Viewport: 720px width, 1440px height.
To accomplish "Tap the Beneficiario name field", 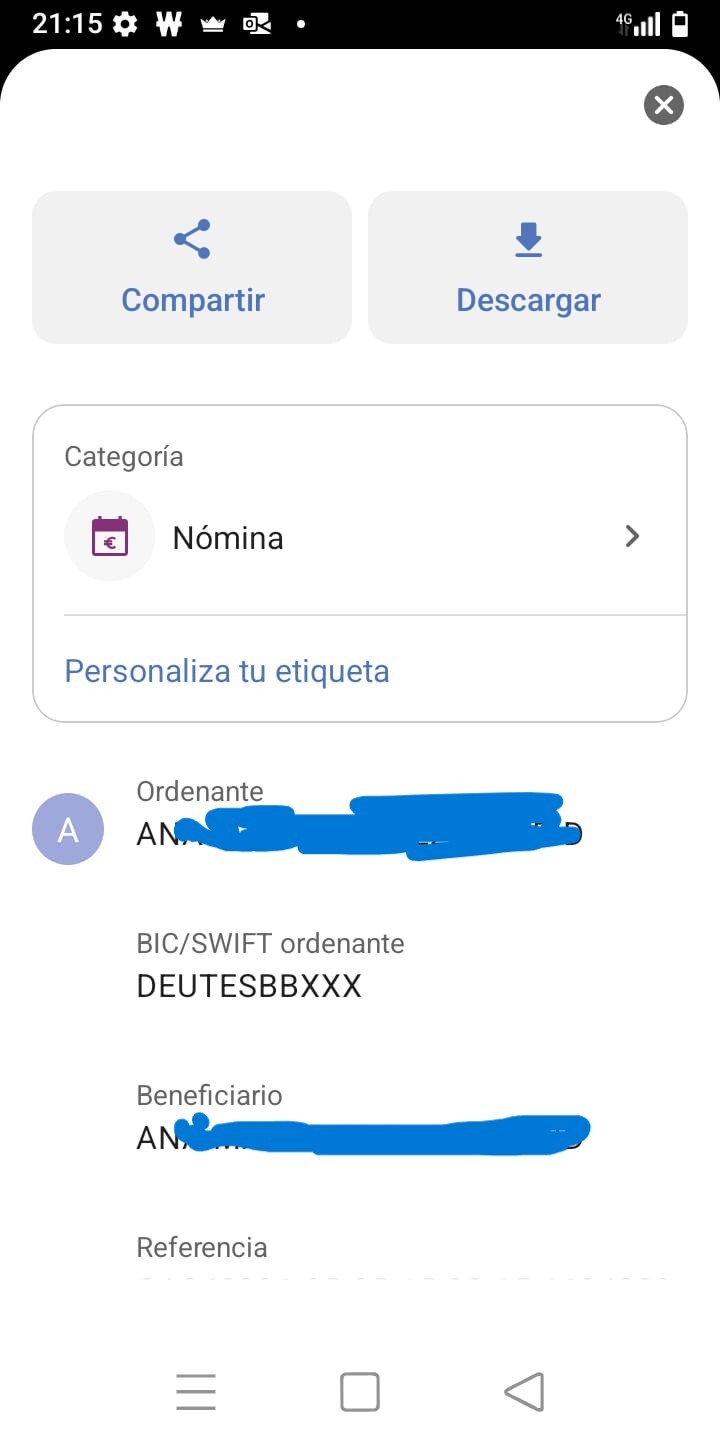I will tap(363, 1137).
